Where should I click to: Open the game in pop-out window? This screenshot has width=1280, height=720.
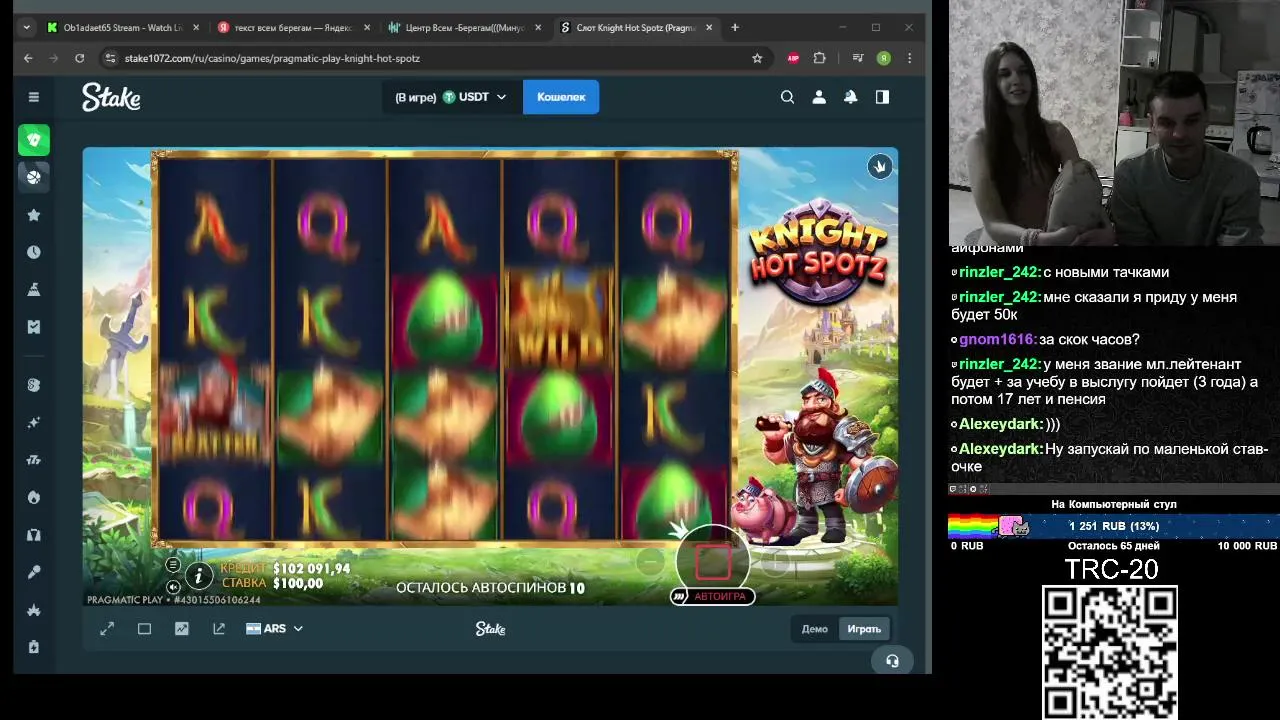pos(219,629)
